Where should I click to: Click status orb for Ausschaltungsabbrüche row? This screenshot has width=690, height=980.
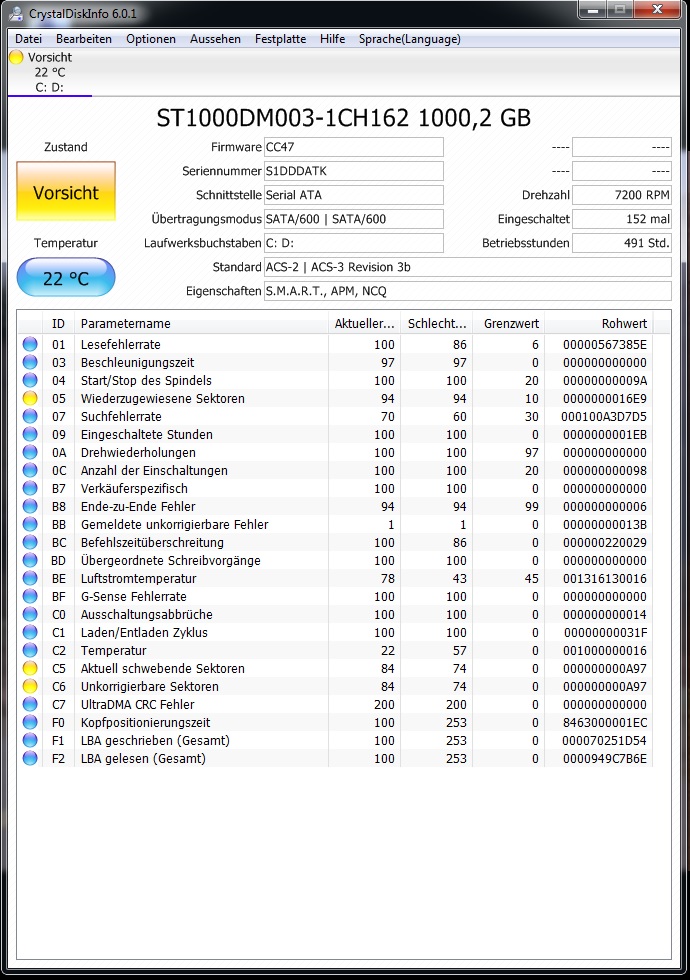click(29, 614)
